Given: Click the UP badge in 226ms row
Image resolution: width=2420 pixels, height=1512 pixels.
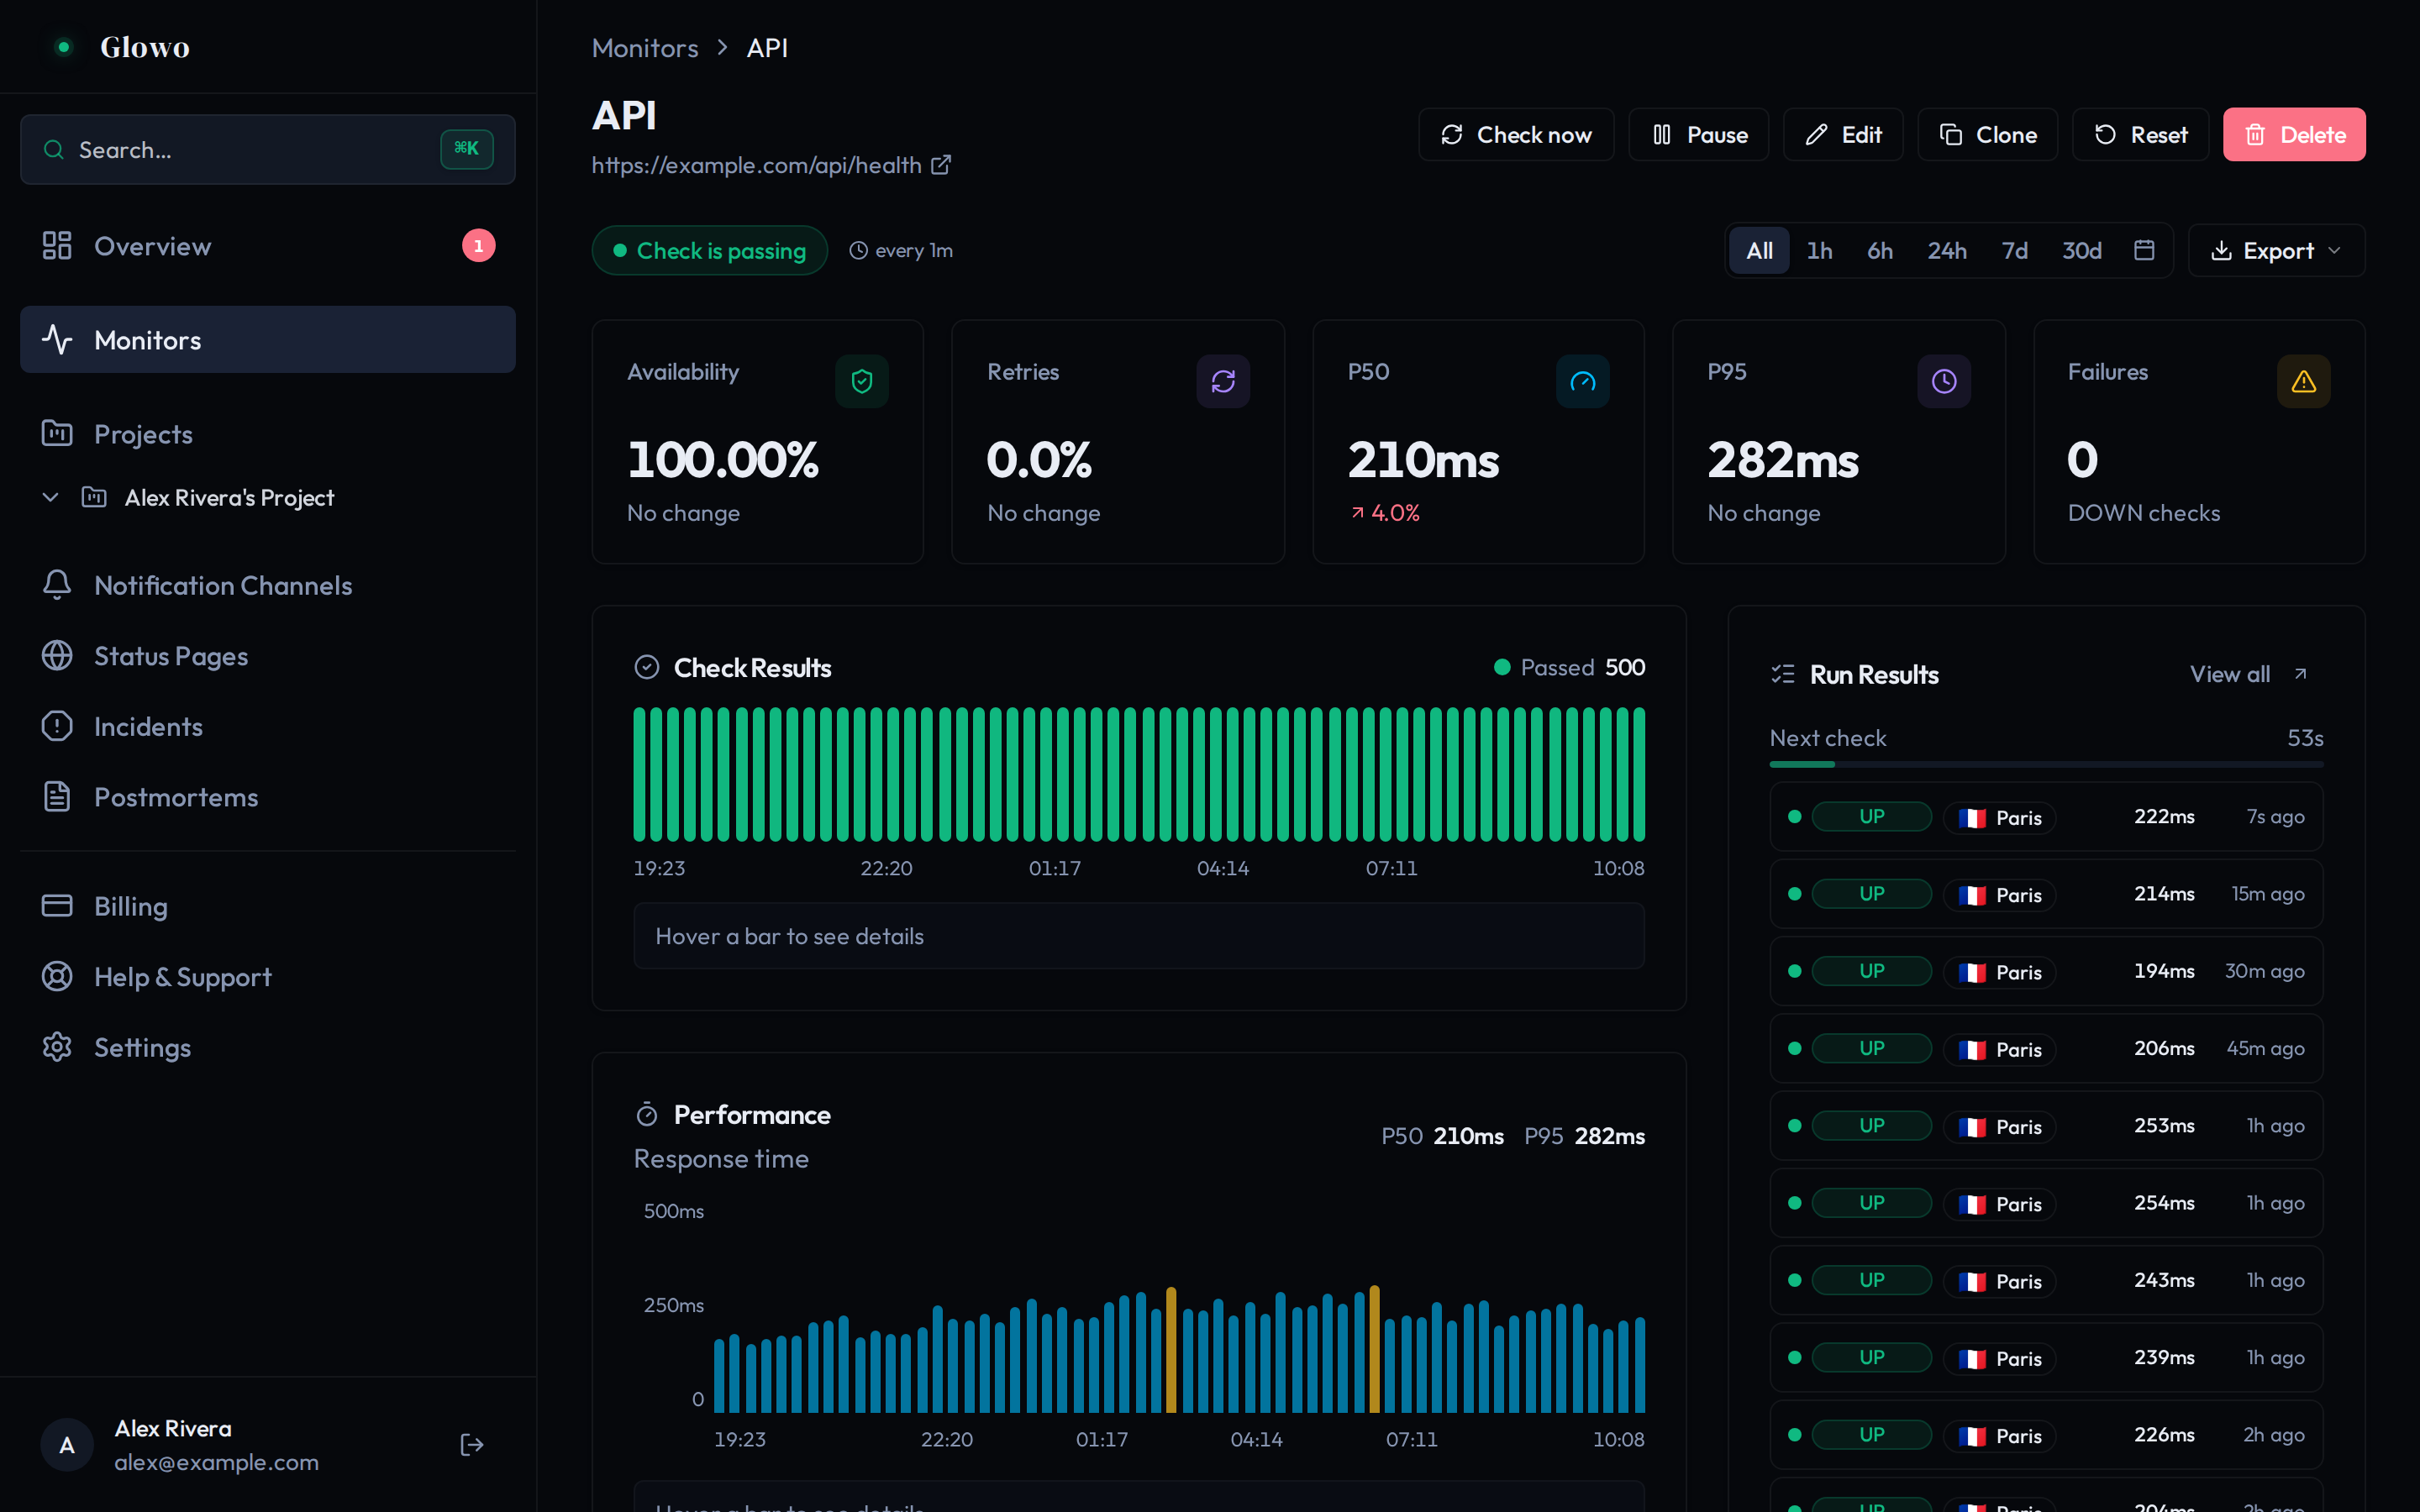Looking at the screenshot, I should pyautogui.click(x=1871, y=1434).
